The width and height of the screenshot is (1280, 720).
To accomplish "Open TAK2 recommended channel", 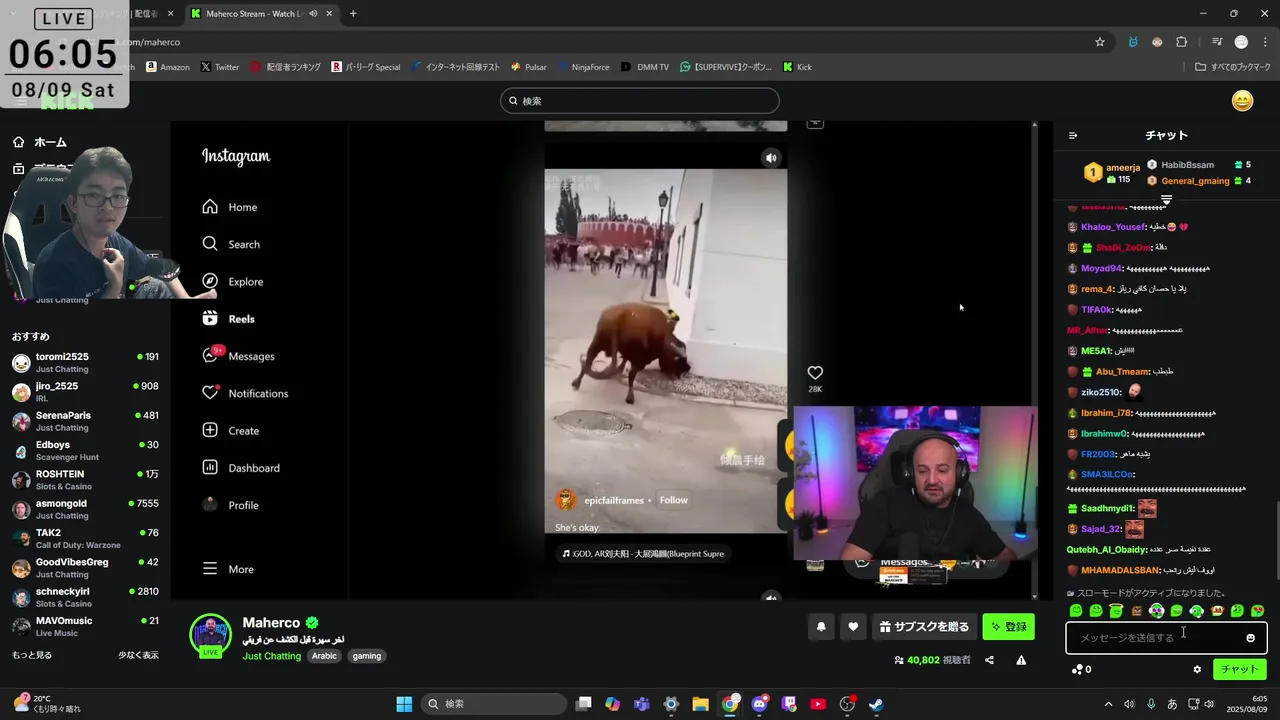I will coord(86,538).
